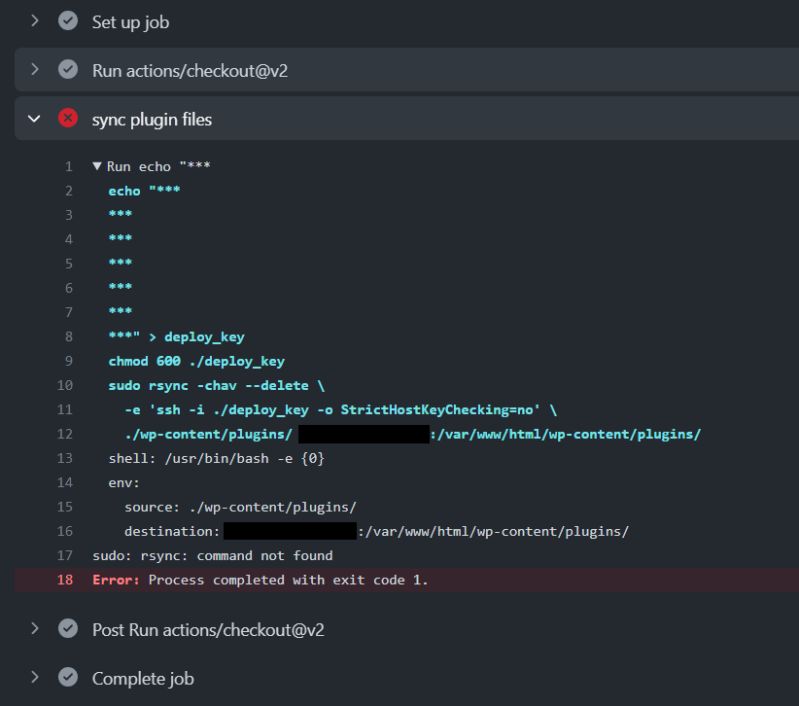Click the 'destination:' log line label
799x706 pixels.
tap(172, 532)
